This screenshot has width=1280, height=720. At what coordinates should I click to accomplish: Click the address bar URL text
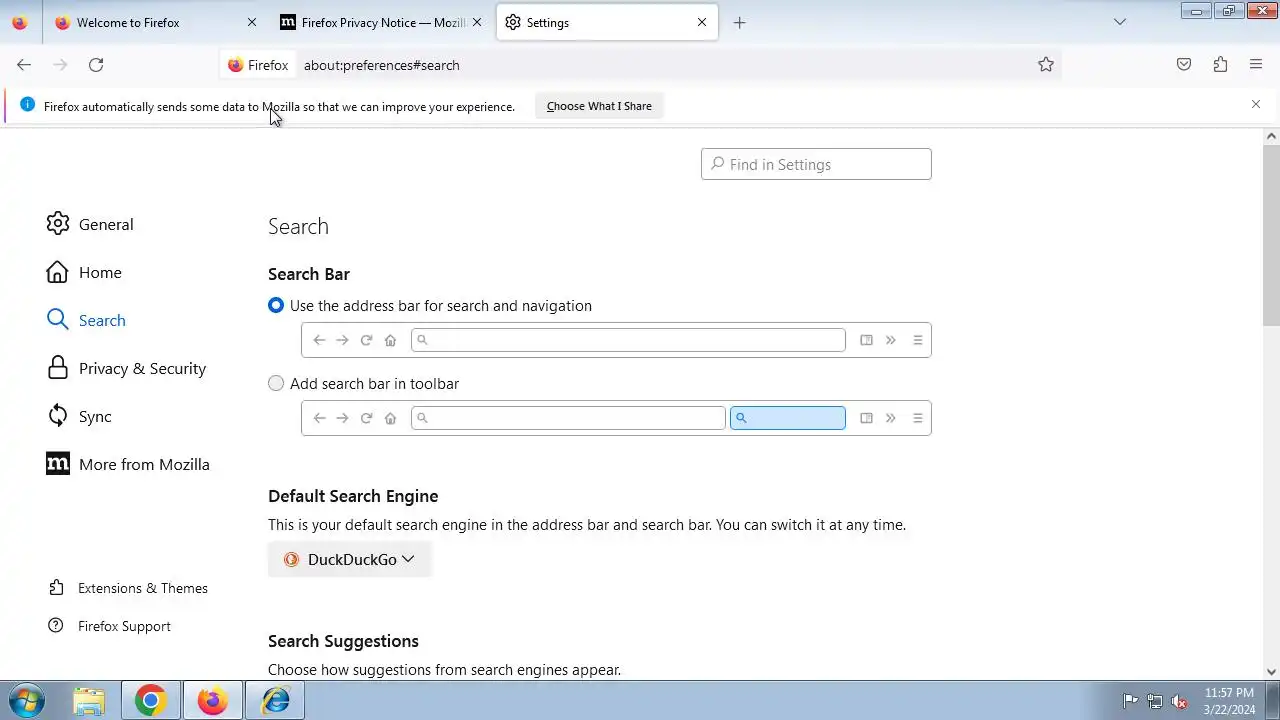[x=382, y=65]
